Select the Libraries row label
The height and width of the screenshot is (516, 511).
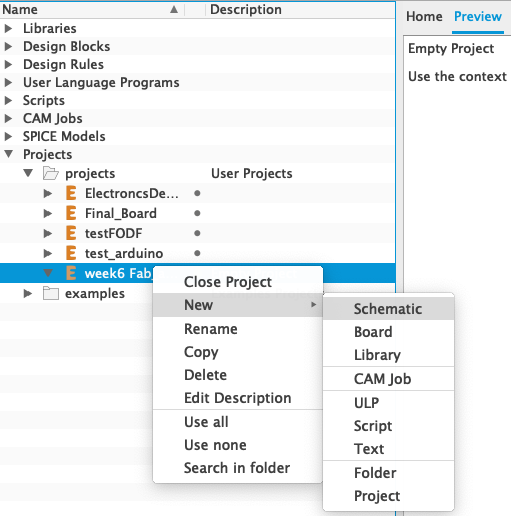[x=50, y=28]
